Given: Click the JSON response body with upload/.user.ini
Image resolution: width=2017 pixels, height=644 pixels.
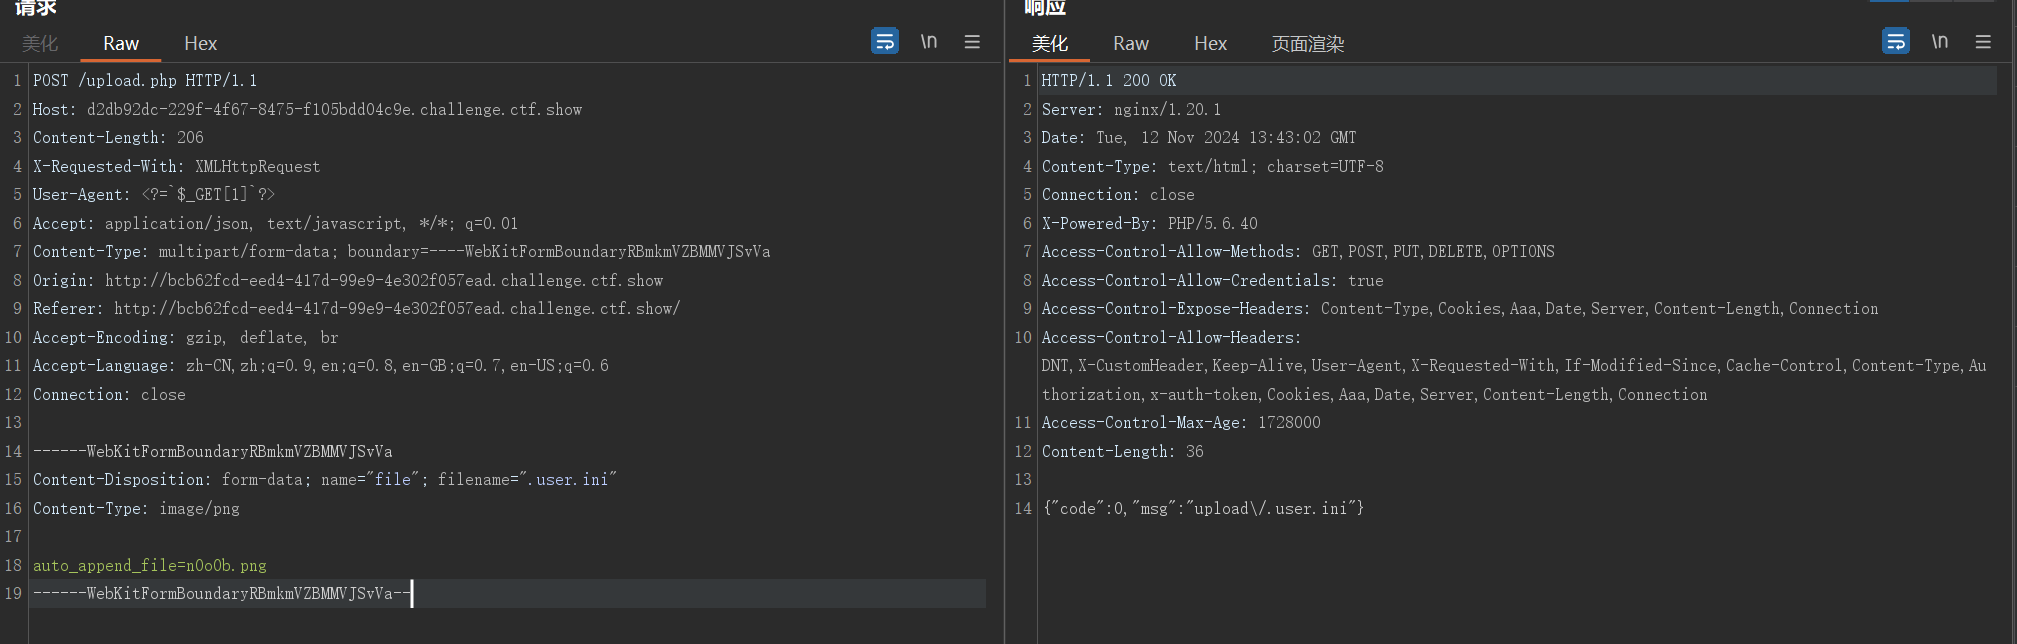Looking at the screenshot, I should 1203,508.
